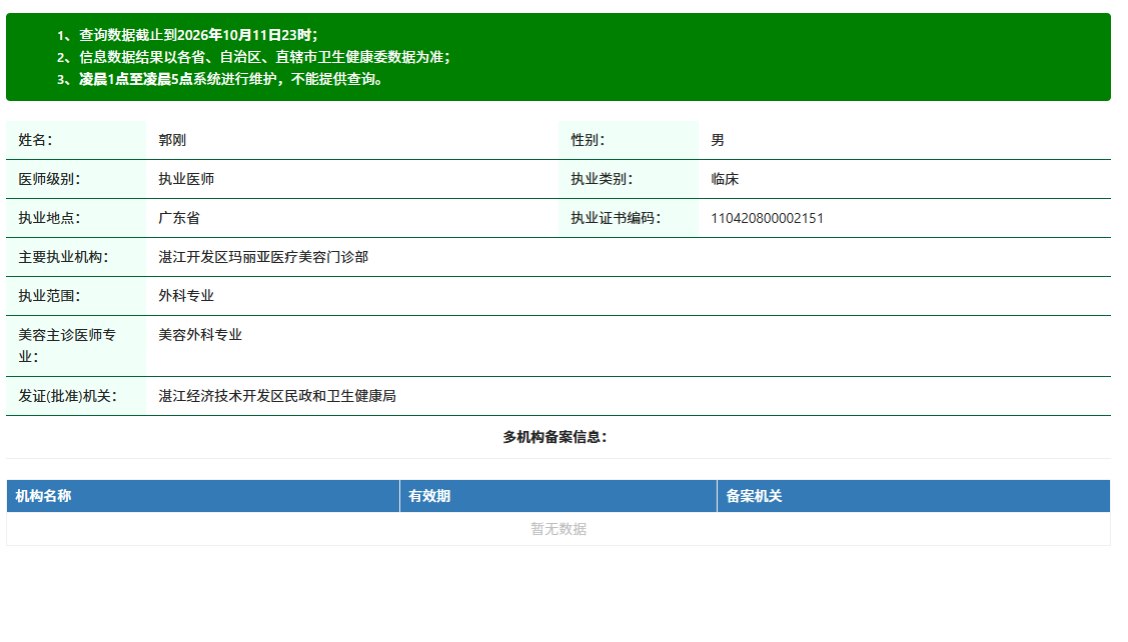Screen dimensions: 1128x642
Task: Click the 执业类别 label
Action: pyautogui.click(x=601, y=179)
